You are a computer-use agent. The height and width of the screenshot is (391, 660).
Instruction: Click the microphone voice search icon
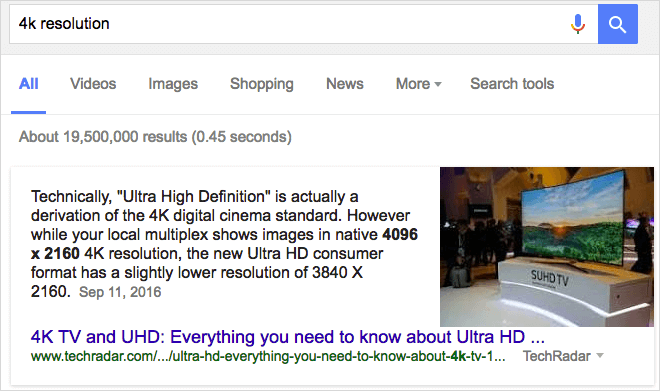(x=578, y=24)
